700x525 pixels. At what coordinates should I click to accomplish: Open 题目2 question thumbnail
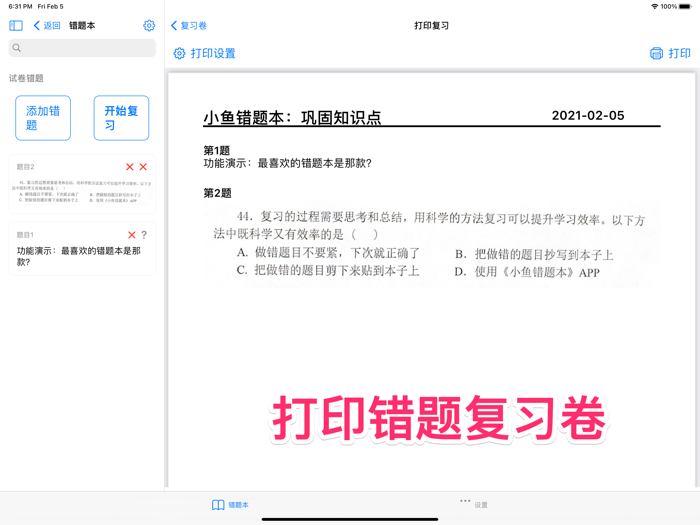pos(82,192)
